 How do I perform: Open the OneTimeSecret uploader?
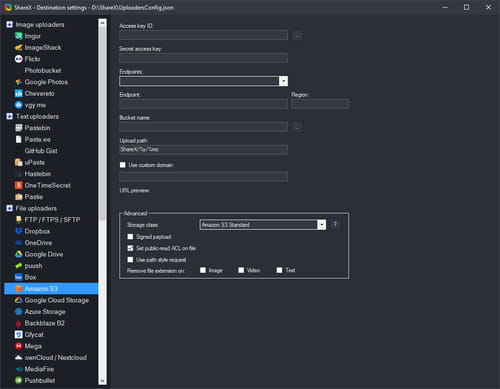click(x=48, y=185)
